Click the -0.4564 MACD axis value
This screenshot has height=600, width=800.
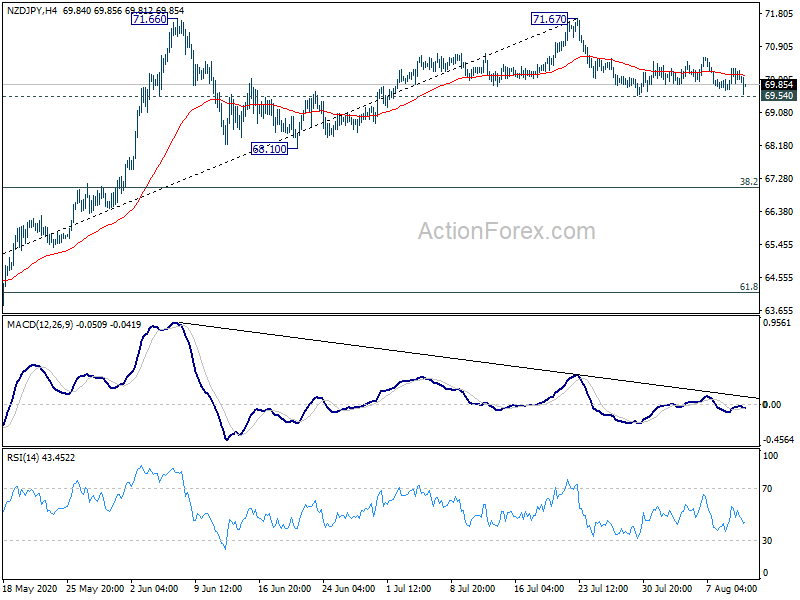[778, 439]
